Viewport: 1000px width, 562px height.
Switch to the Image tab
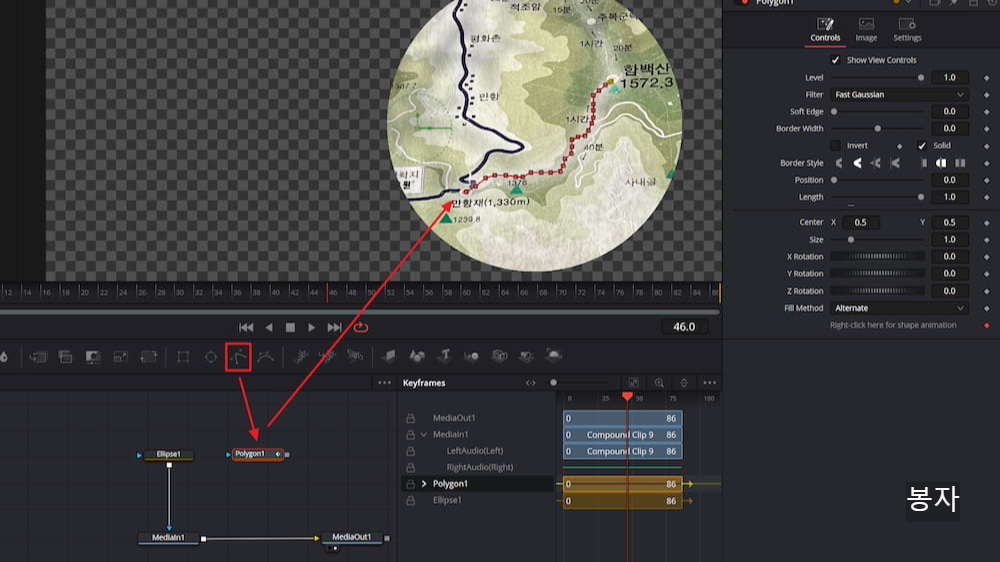[866, 30]
